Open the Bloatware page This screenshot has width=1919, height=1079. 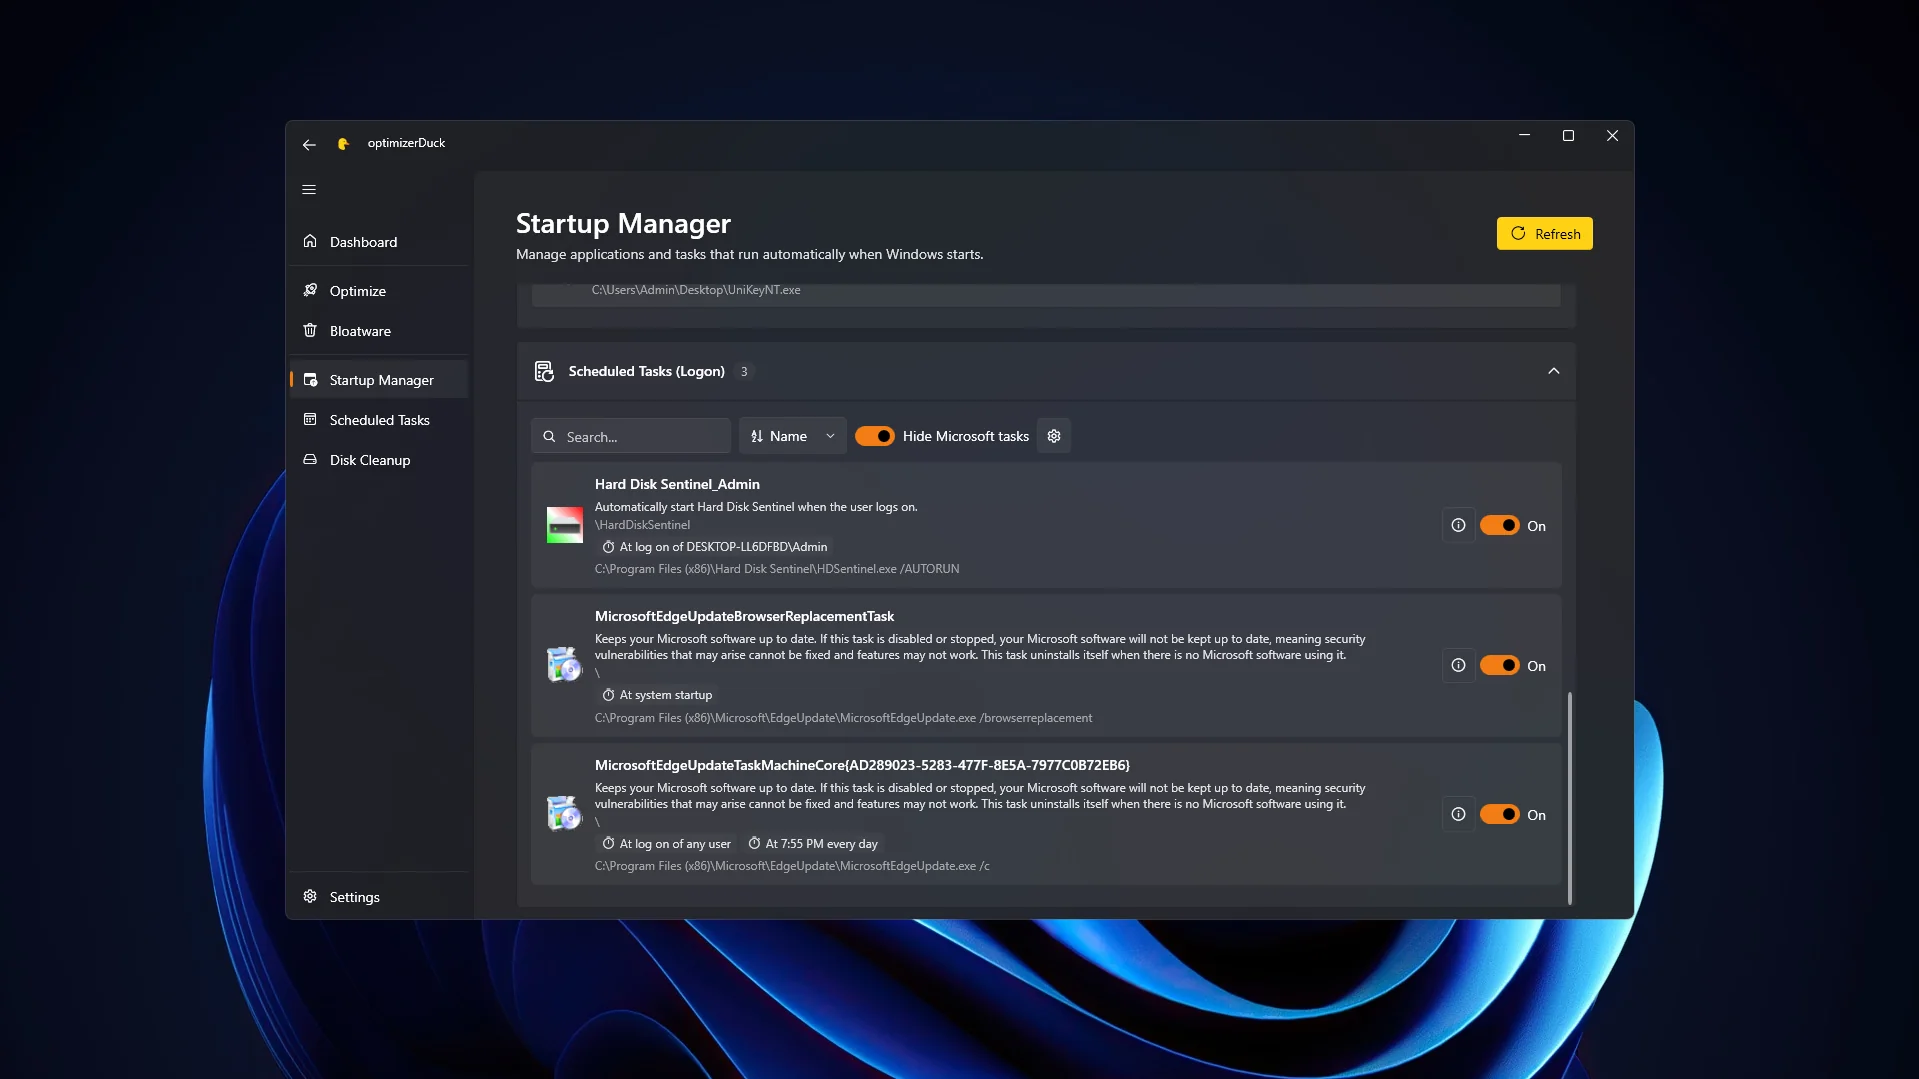coord(379,331)
